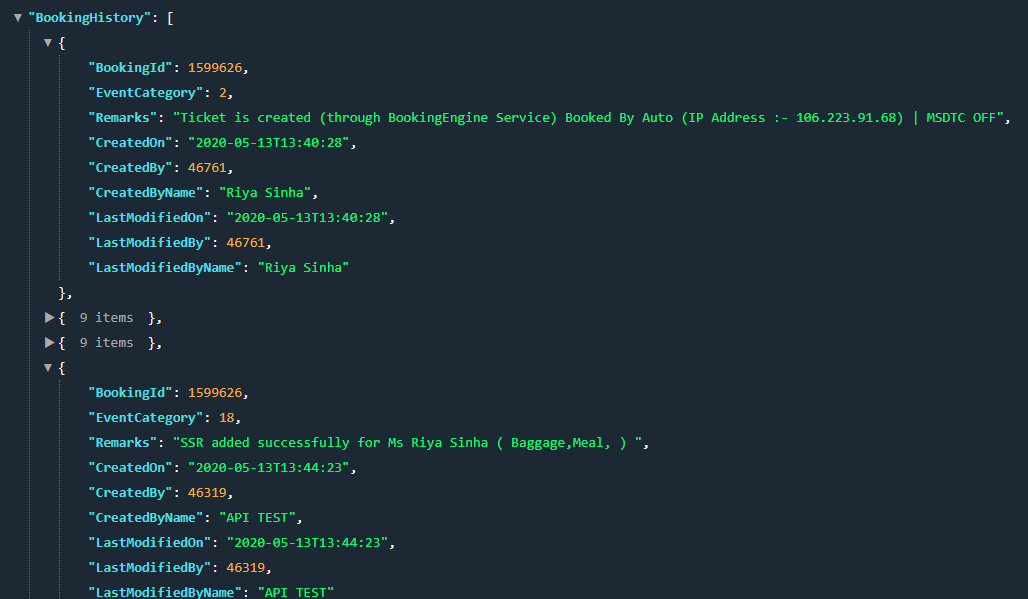The width and height of the screenshot is (1028, 599).
Task: Collapse the BookingHistory array
Action: pyautogui.click(x=17, y=18)
